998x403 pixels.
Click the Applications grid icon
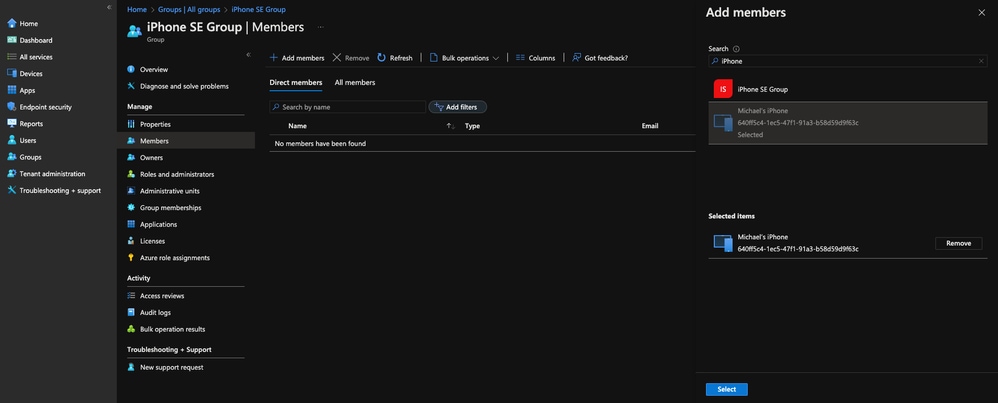click(131, 224)
